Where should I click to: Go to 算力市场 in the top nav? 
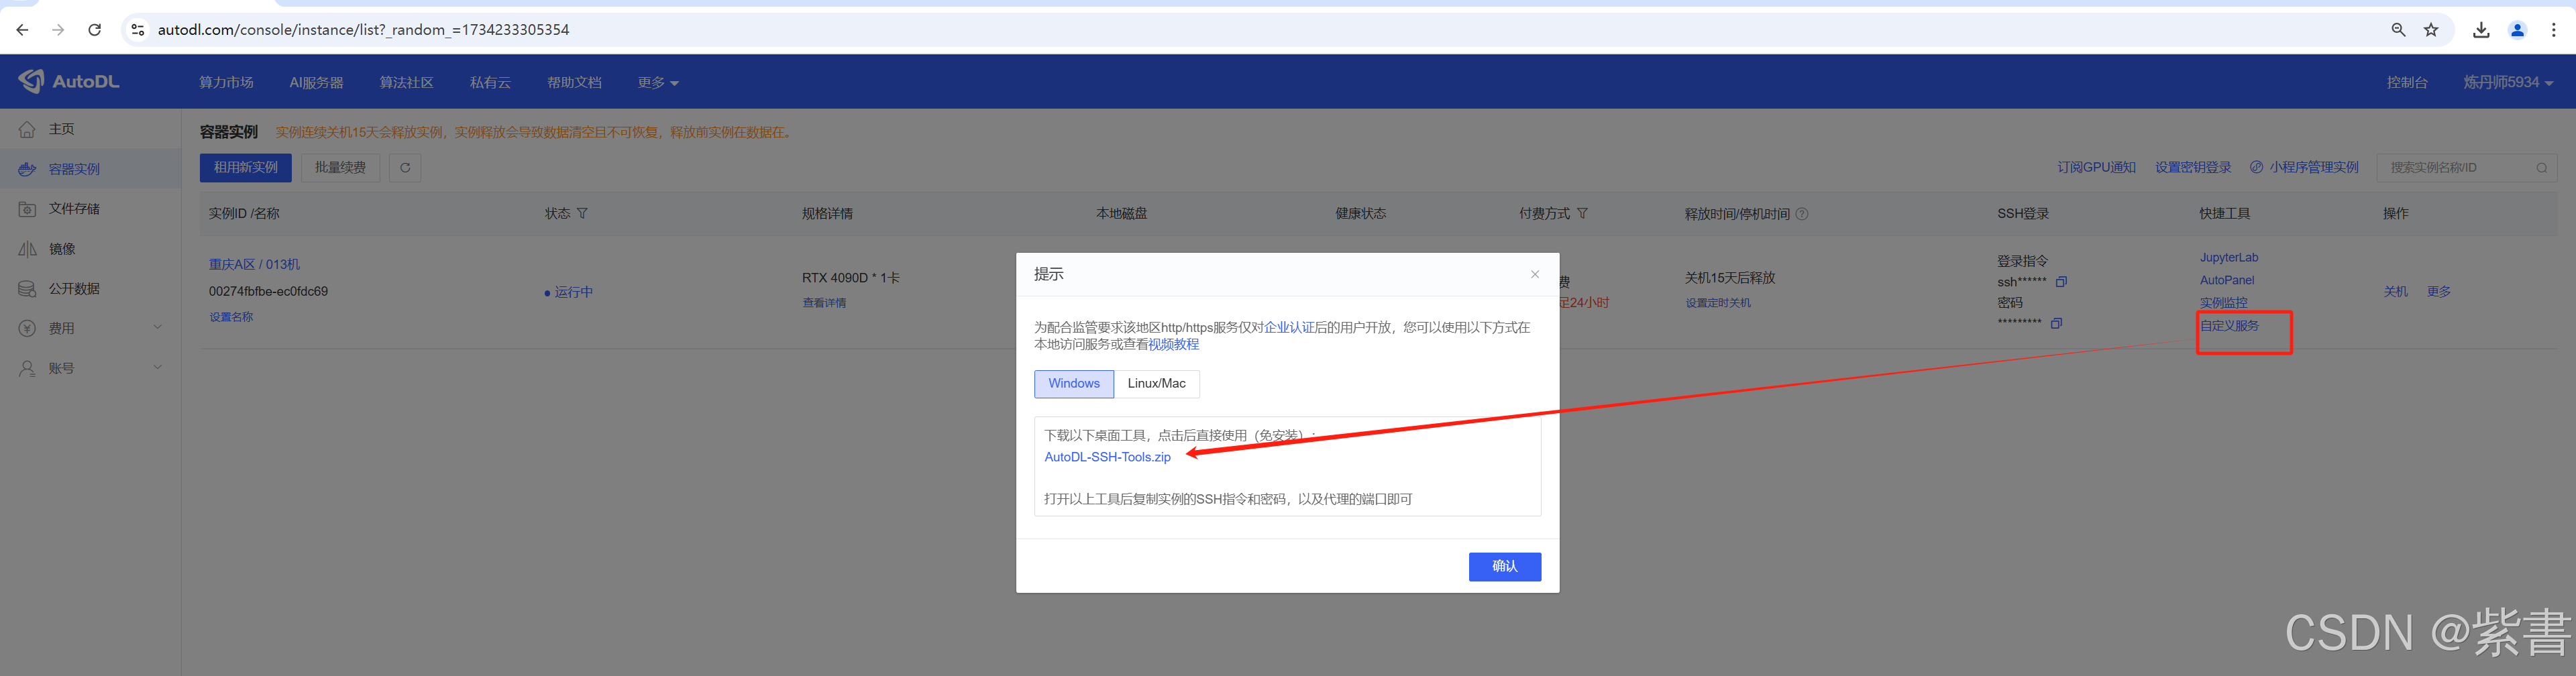(x=226, y=83)
